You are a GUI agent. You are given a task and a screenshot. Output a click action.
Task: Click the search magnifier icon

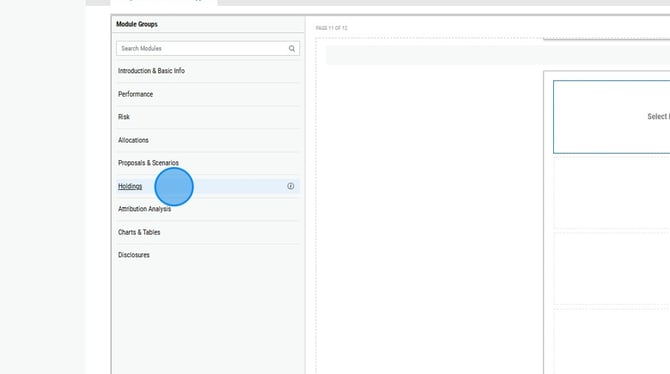[x=292, y=49]
